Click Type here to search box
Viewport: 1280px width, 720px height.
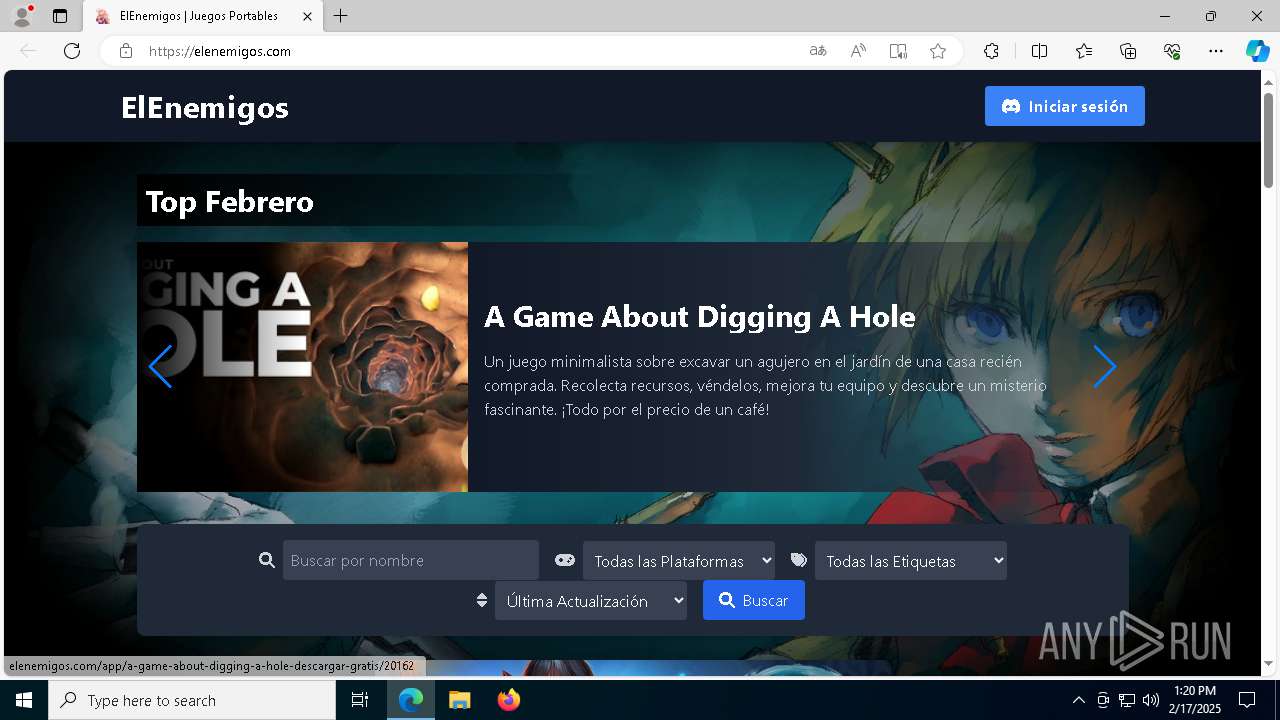(192, 700)
